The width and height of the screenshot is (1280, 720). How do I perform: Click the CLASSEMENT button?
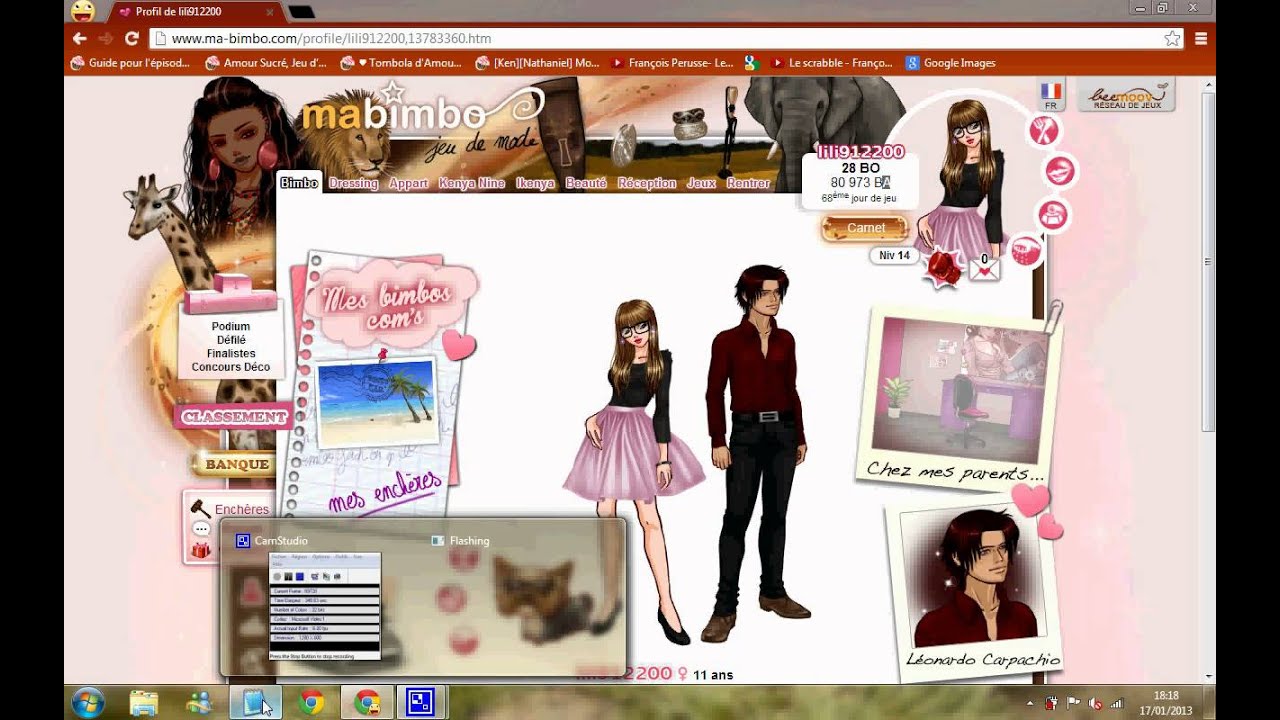coord(234,417)
